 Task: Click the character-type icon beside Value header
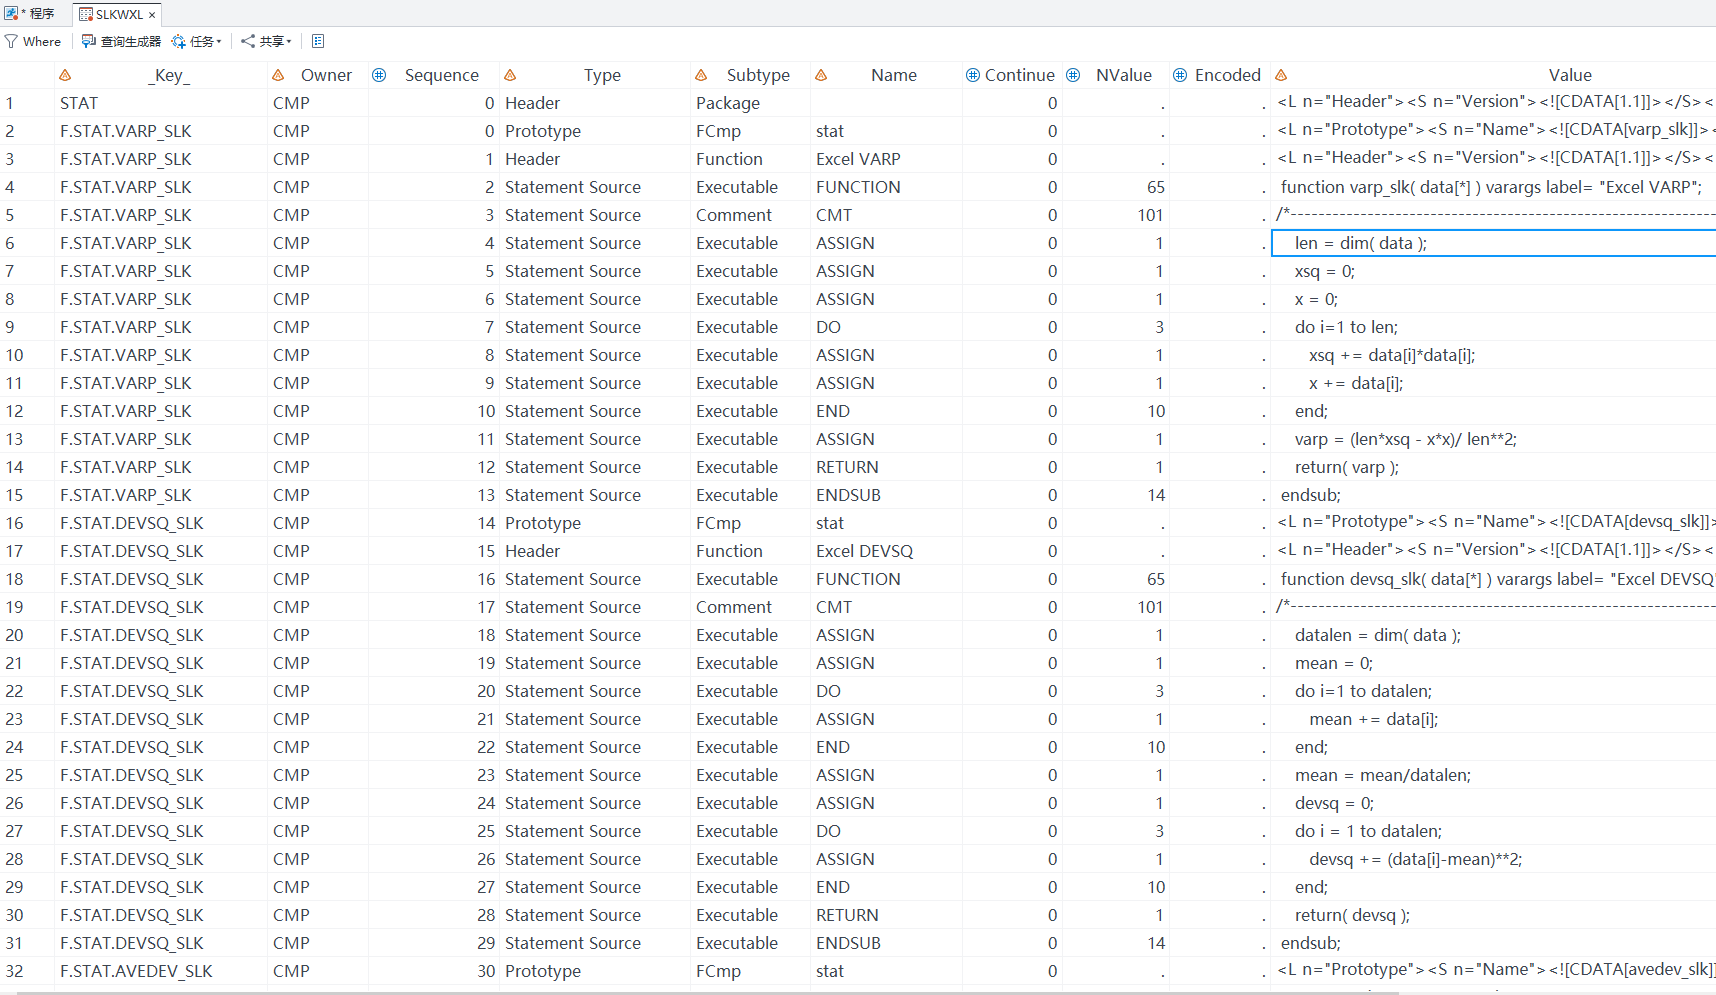click(x=1281, y=75)
